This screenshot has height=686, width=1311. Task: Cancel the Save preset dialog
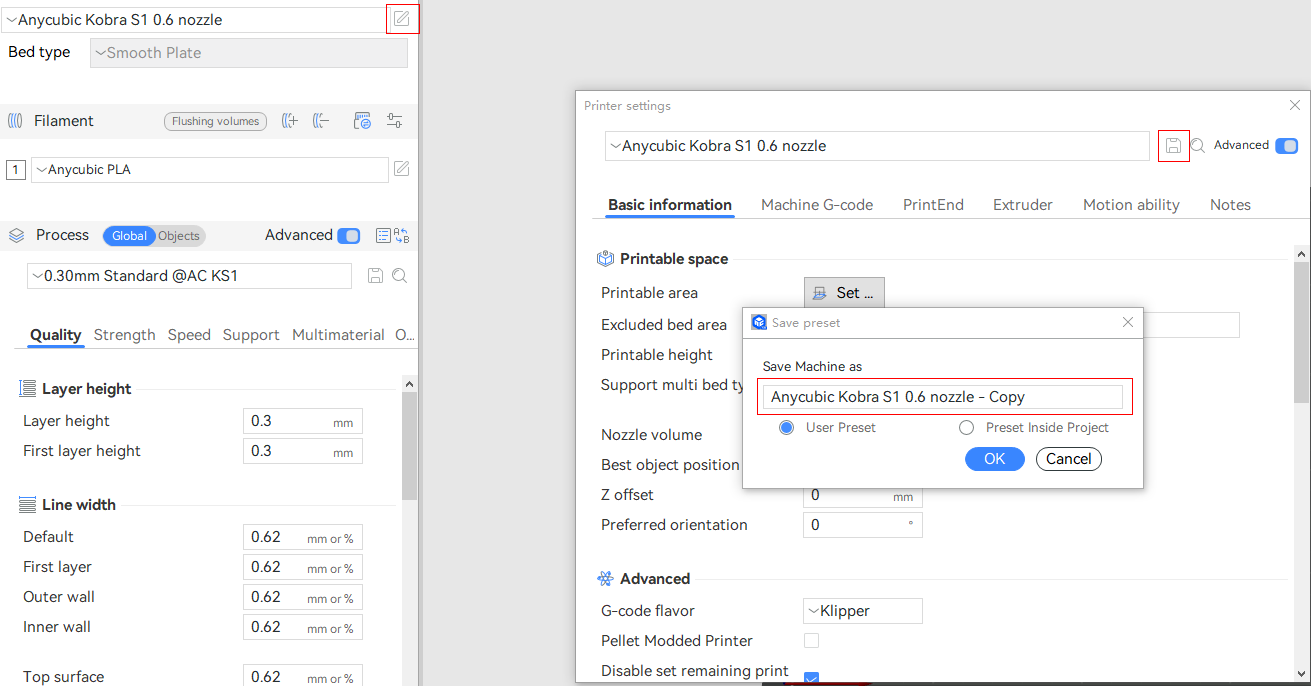tap(1069, 459)
